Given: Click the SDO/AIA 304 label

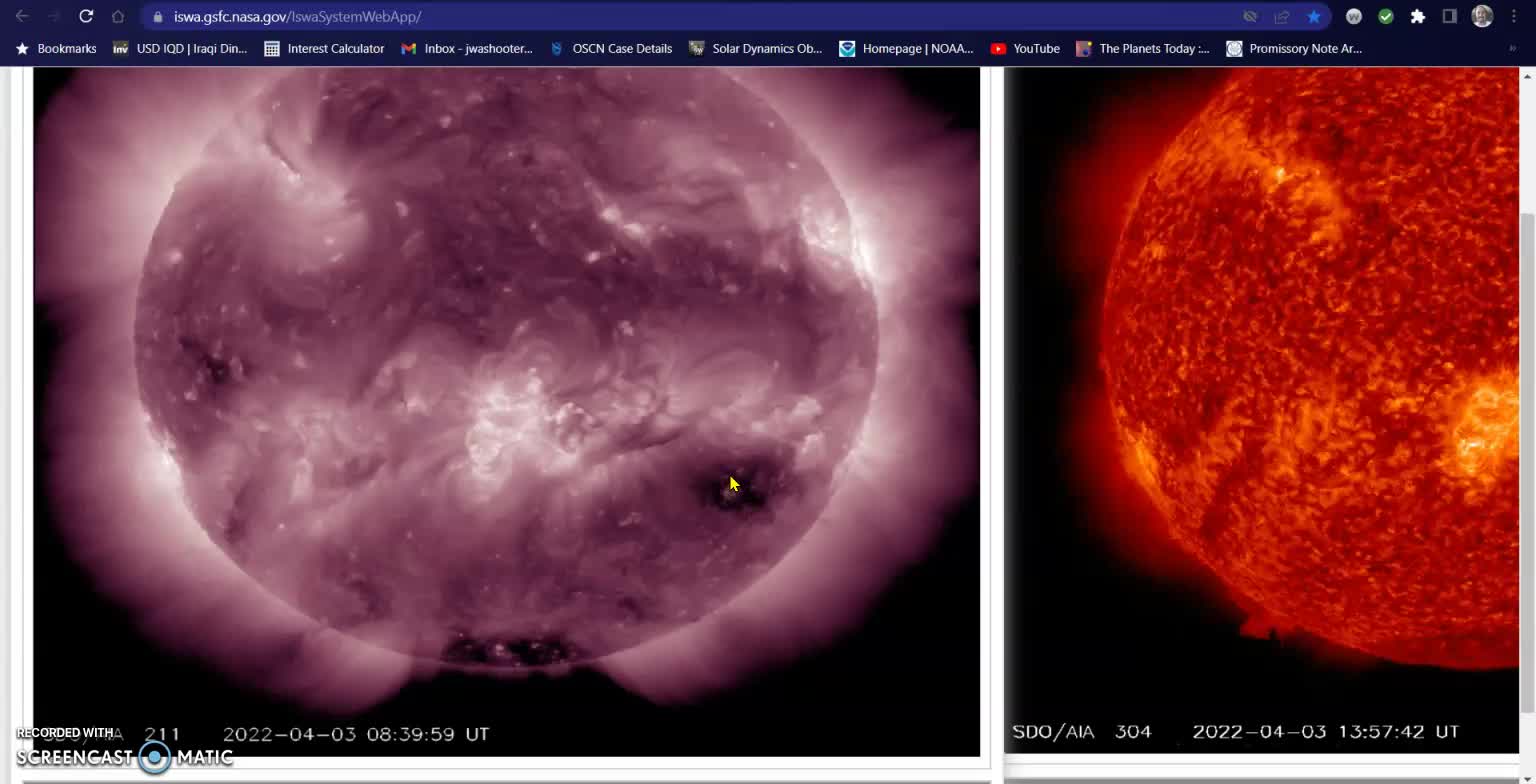Looking at the screenshot, I should pyautogui.click(x=1082, y=732).
